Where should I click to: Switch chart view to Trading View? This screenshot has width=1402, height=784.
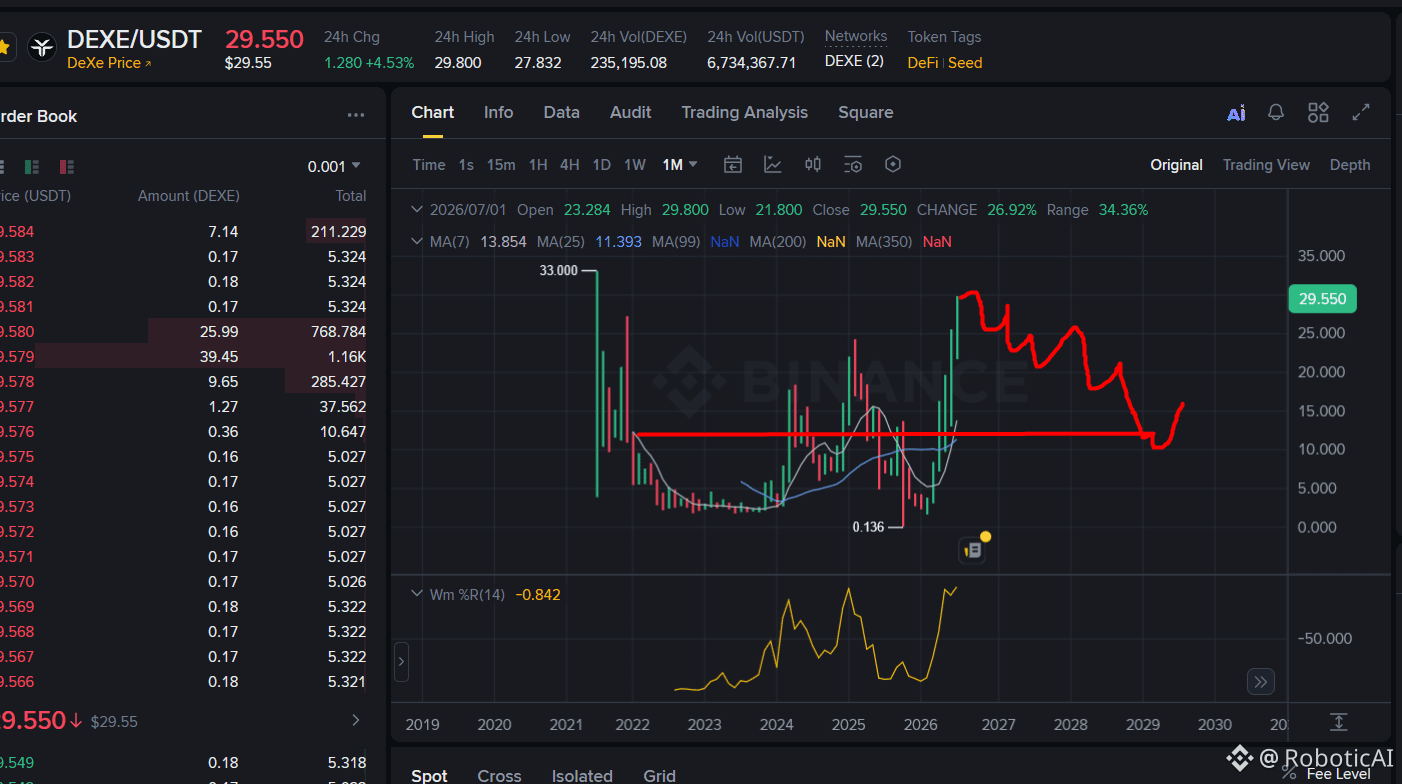pyautogui.click(x=1266, y=165)
